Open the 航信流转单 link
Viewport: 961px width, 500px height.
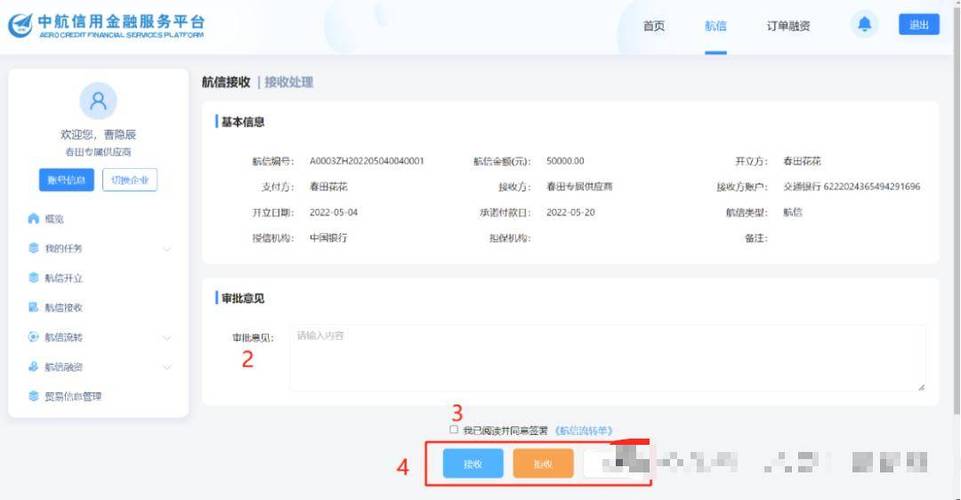click(x=583, y=431)
